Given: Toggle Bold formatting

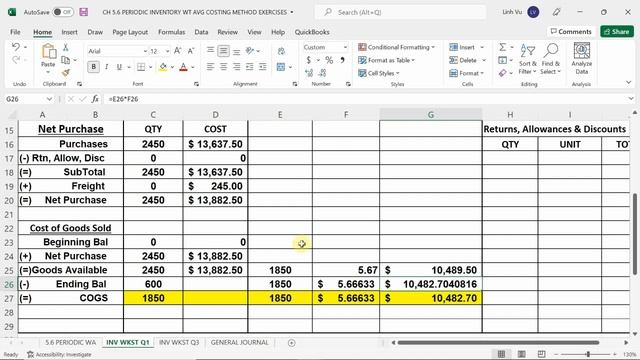Looking at the screenshot, I should tap(93, 67).
